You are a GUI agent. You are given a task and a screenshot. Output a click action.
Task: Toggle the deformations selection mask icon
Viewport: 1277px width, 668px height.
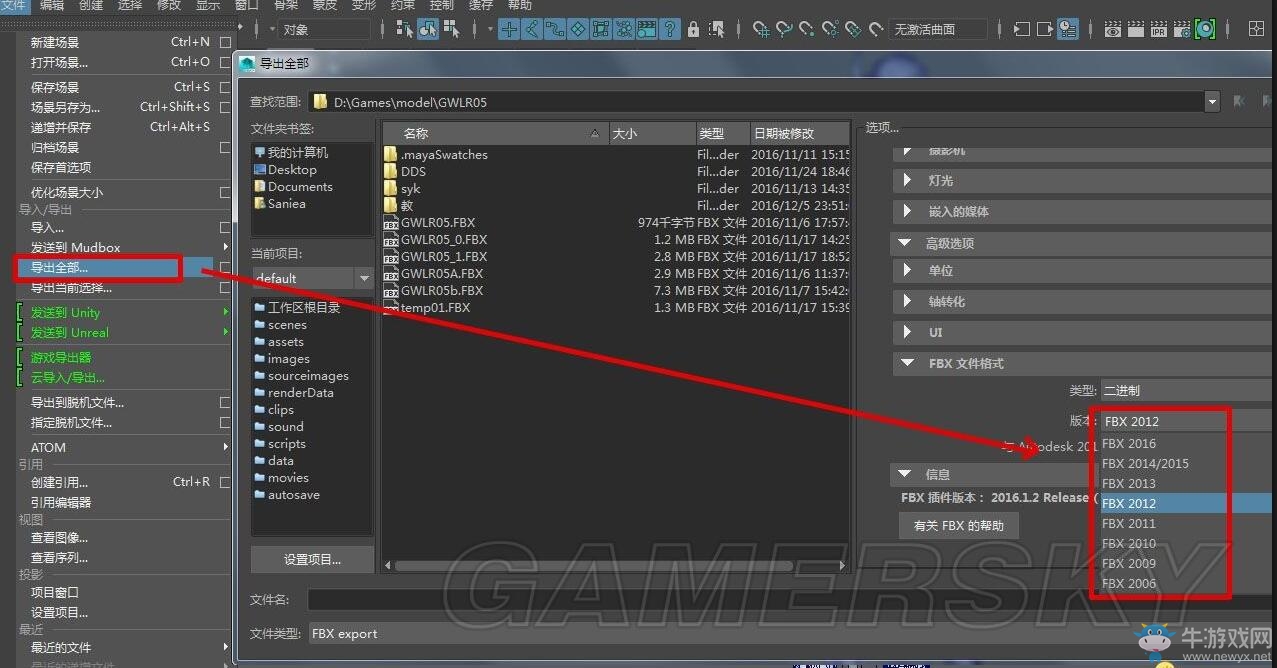(x=601, y=29)
